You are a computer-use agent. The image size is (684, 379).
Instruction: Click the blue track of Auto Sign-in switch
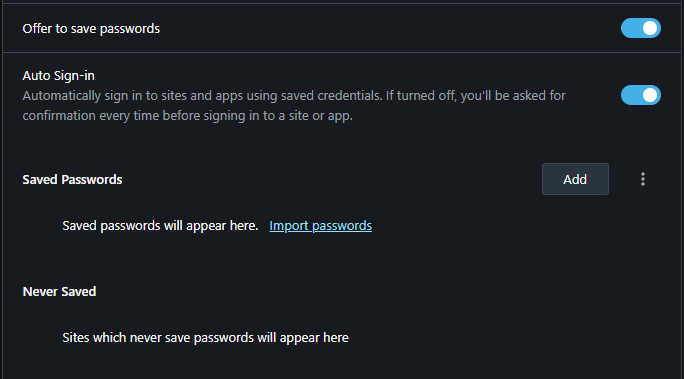coord(631,95)
